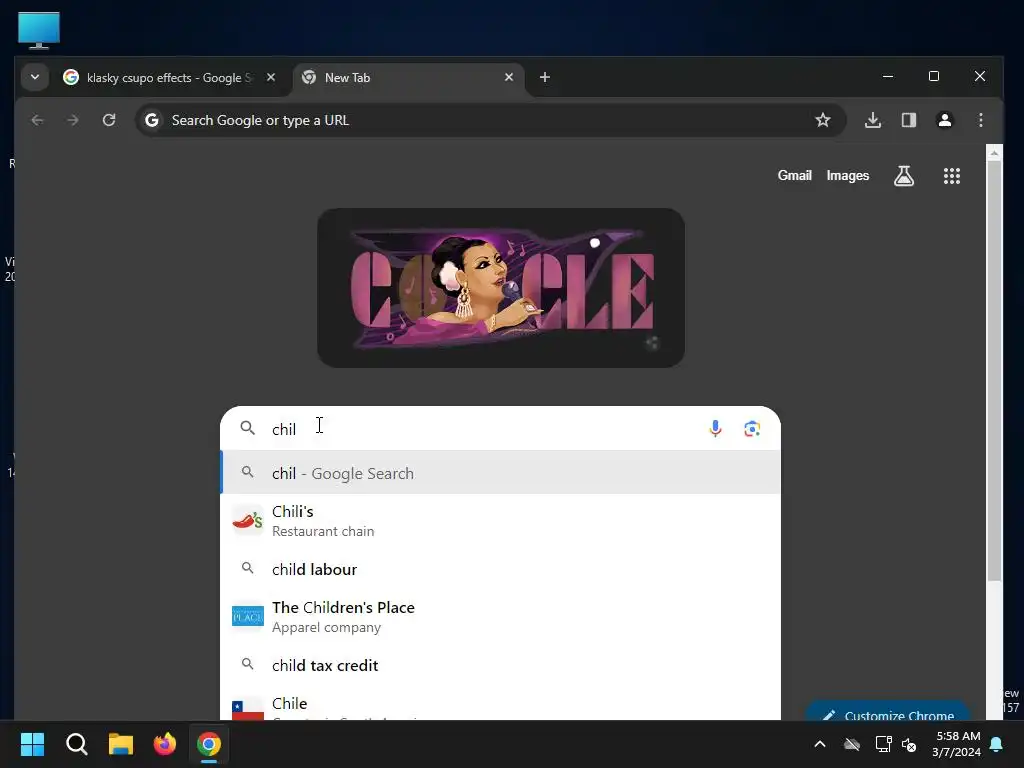
Task: Click the Google Doodle image
Action: [x=501, y=287]
